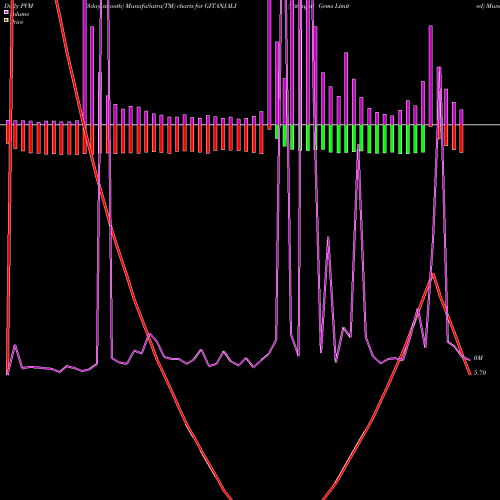Select the Volume legend label
Screen dimensions: 500x500
click(20, 14)
